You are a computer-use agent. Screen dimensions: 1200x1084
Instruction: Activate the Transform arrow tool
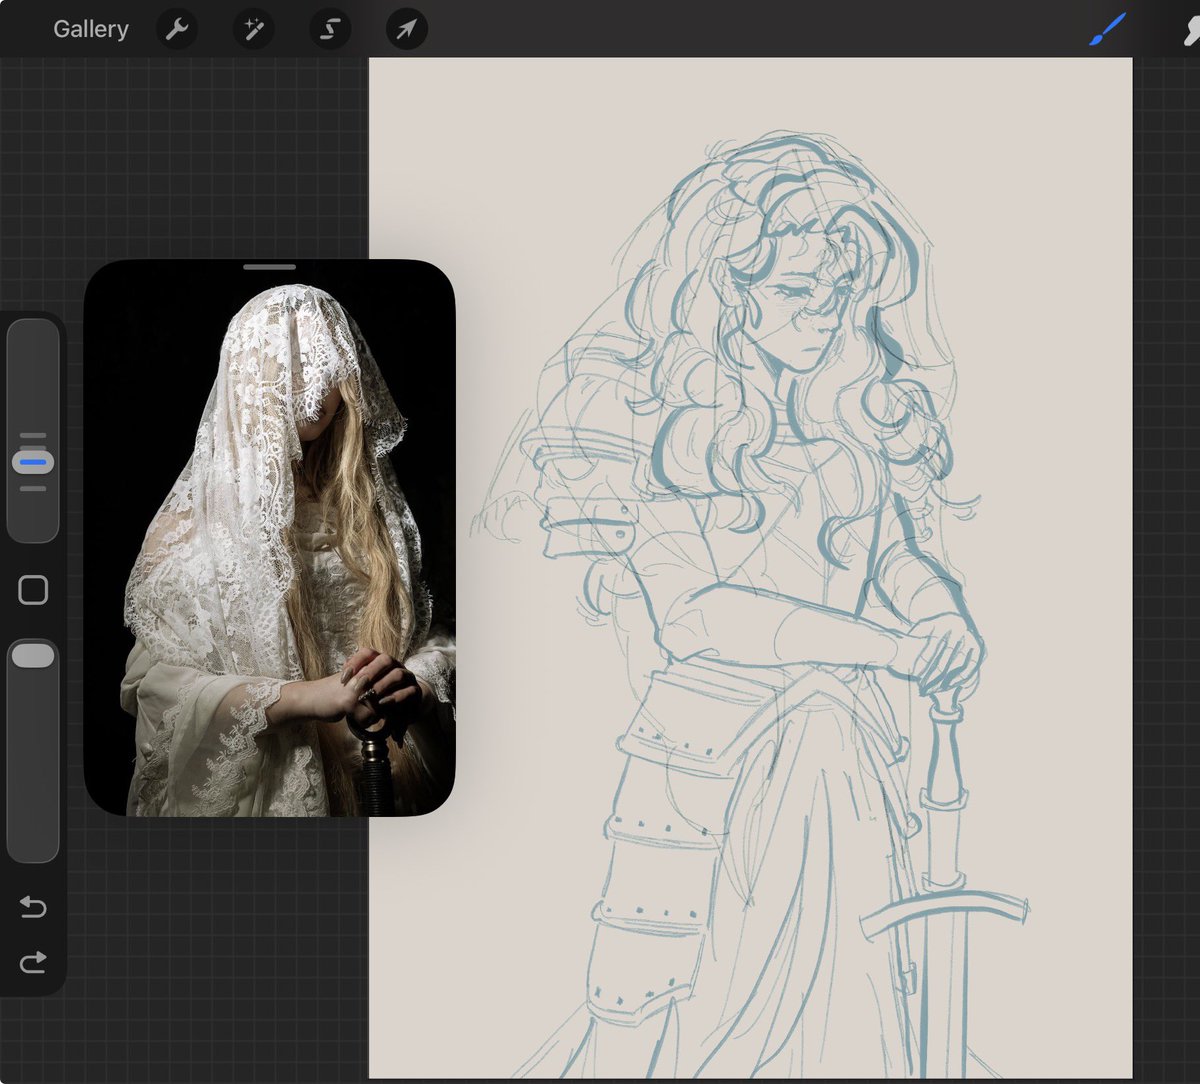tap(407, 30)
